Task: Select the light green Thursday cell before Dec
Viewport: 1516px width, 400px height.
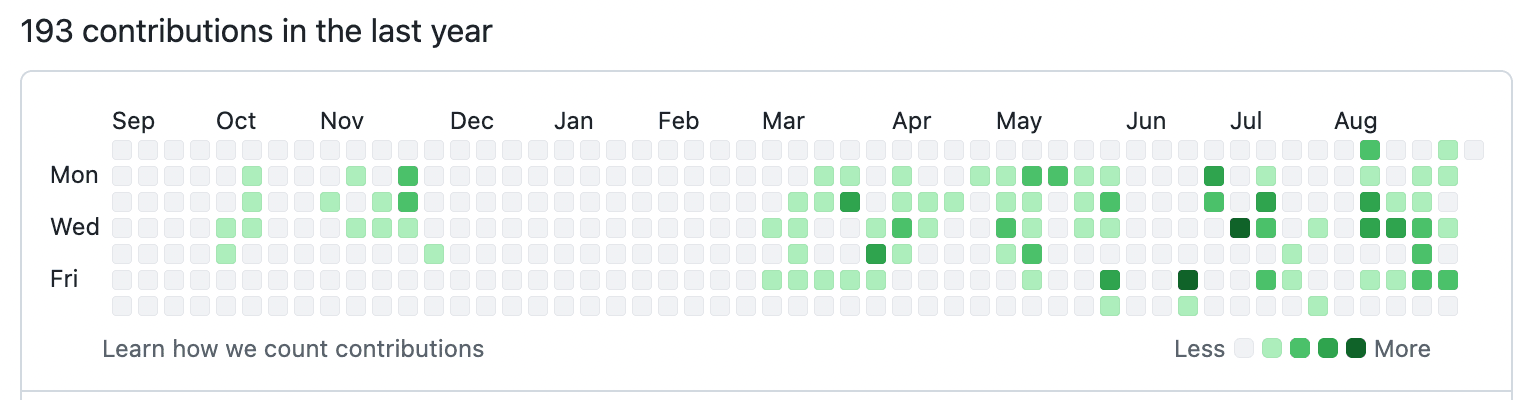Action: pyautogui.click(x=434, y=253)
